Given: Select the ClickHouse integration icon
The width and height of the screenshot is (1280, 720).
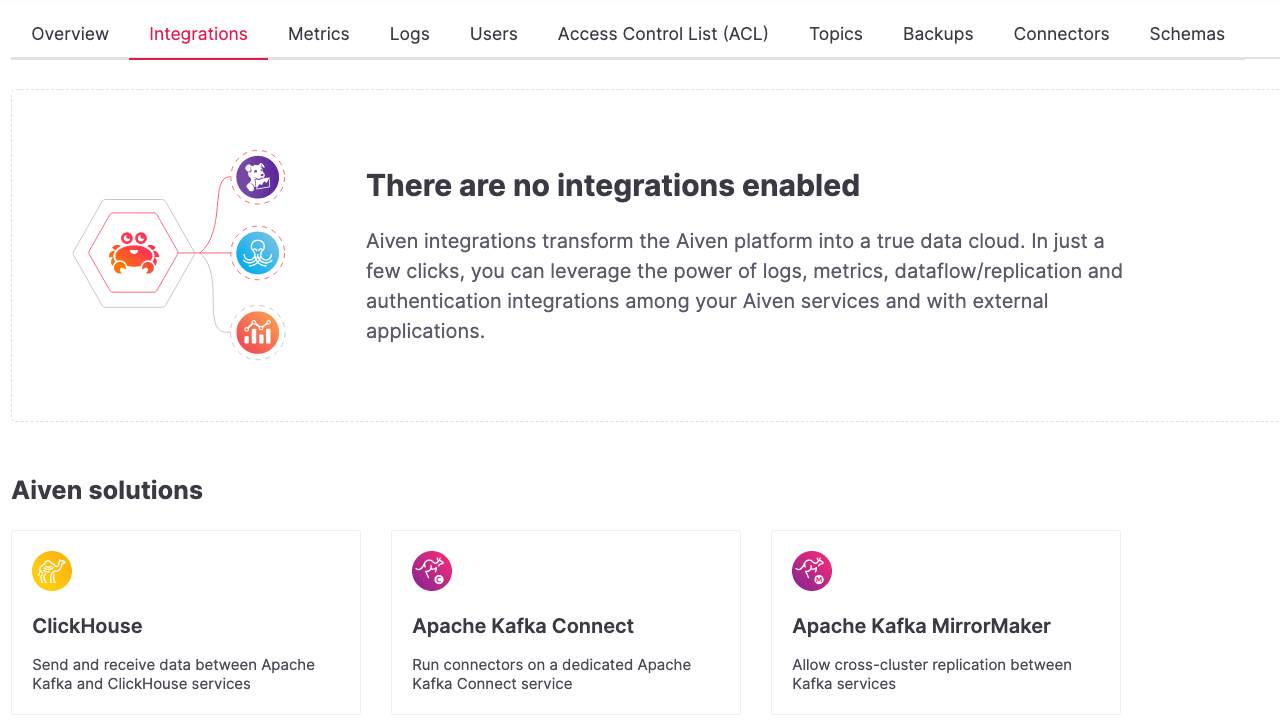Looking at the screenshot, I should [x=52, y=571].
